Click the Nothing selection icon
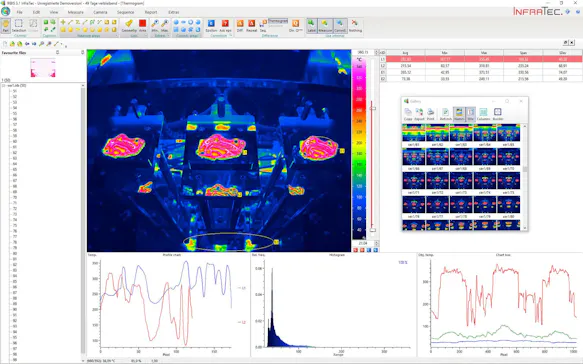Viewport: 583px width, 364px height. (355, 26)
